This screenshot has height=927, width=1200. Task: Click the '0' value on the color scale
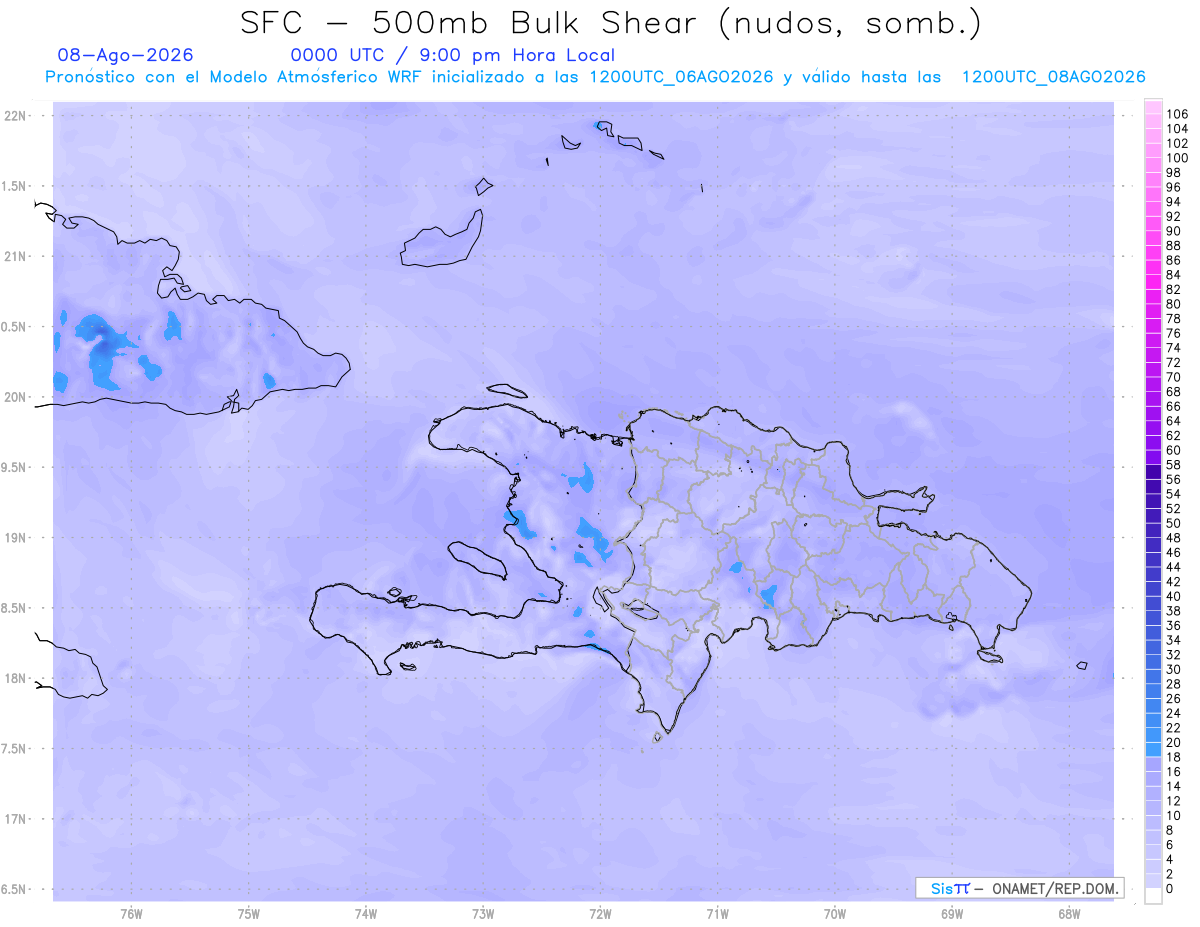(1170, 889)
